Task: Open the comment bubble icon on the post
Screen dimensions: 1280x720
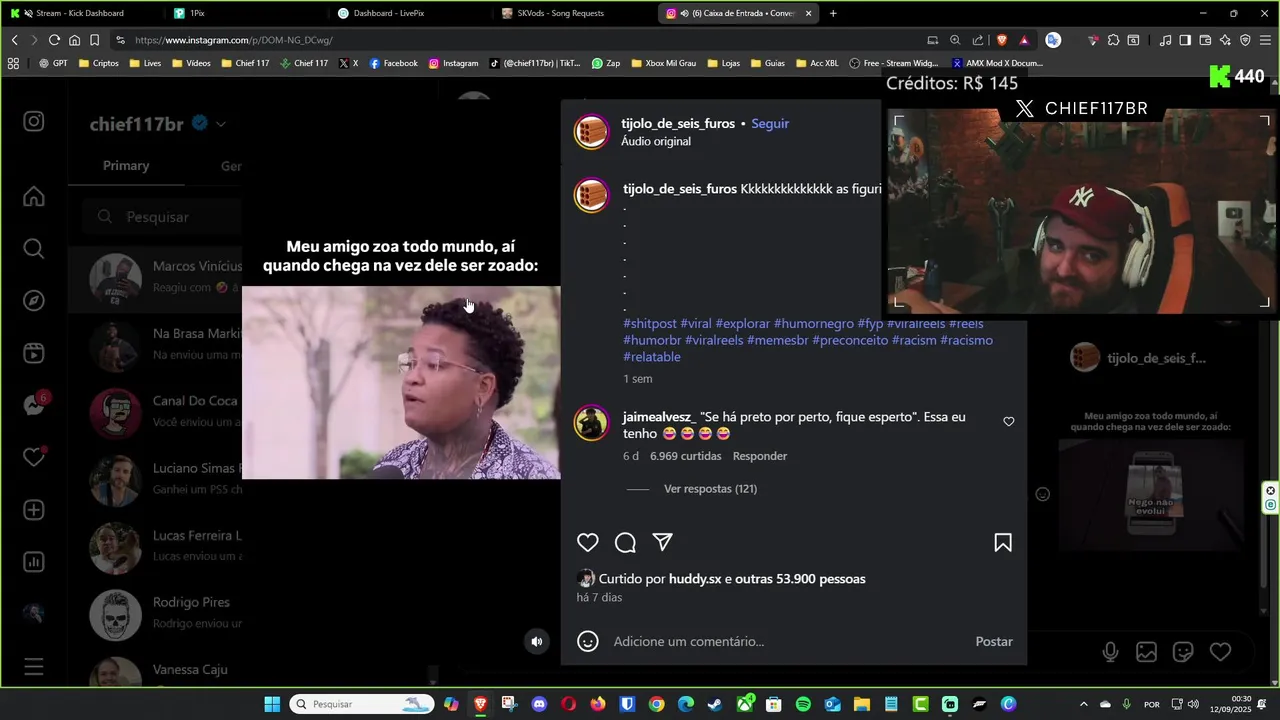Action: click(625, 542)
